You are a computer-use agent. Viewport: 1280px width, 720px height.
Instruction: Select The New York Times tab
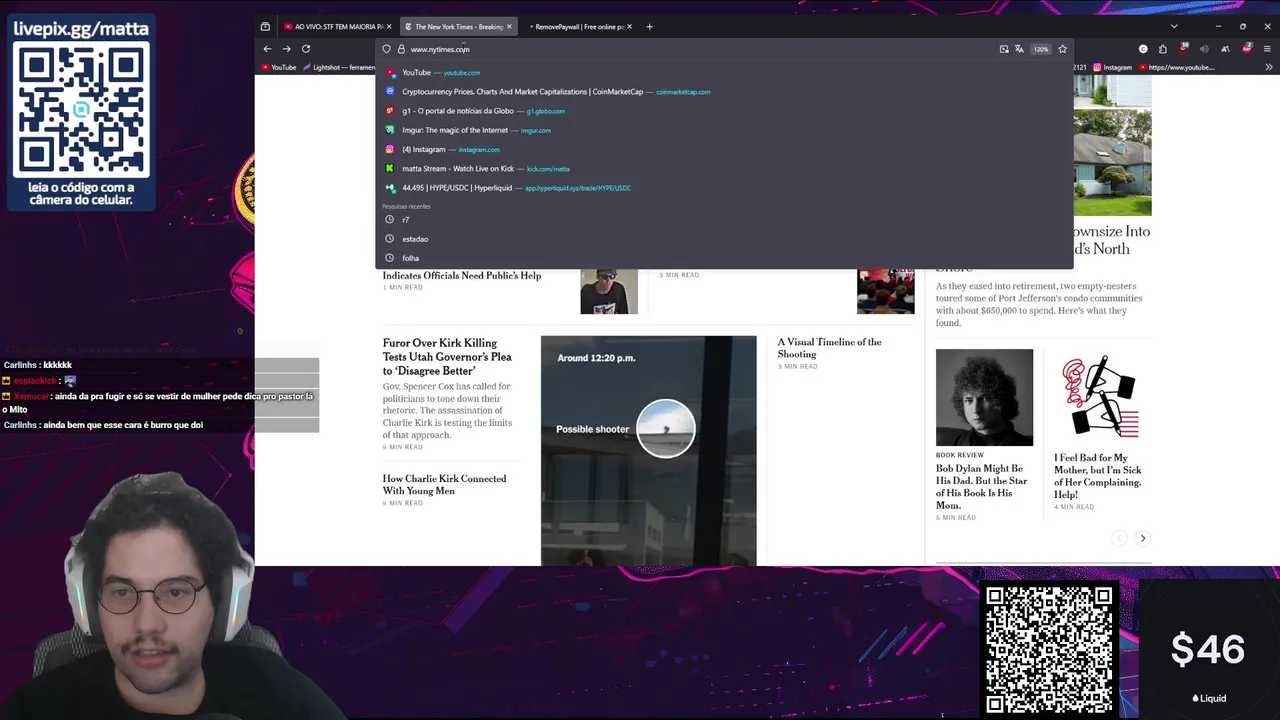click(x=458, y=27)
